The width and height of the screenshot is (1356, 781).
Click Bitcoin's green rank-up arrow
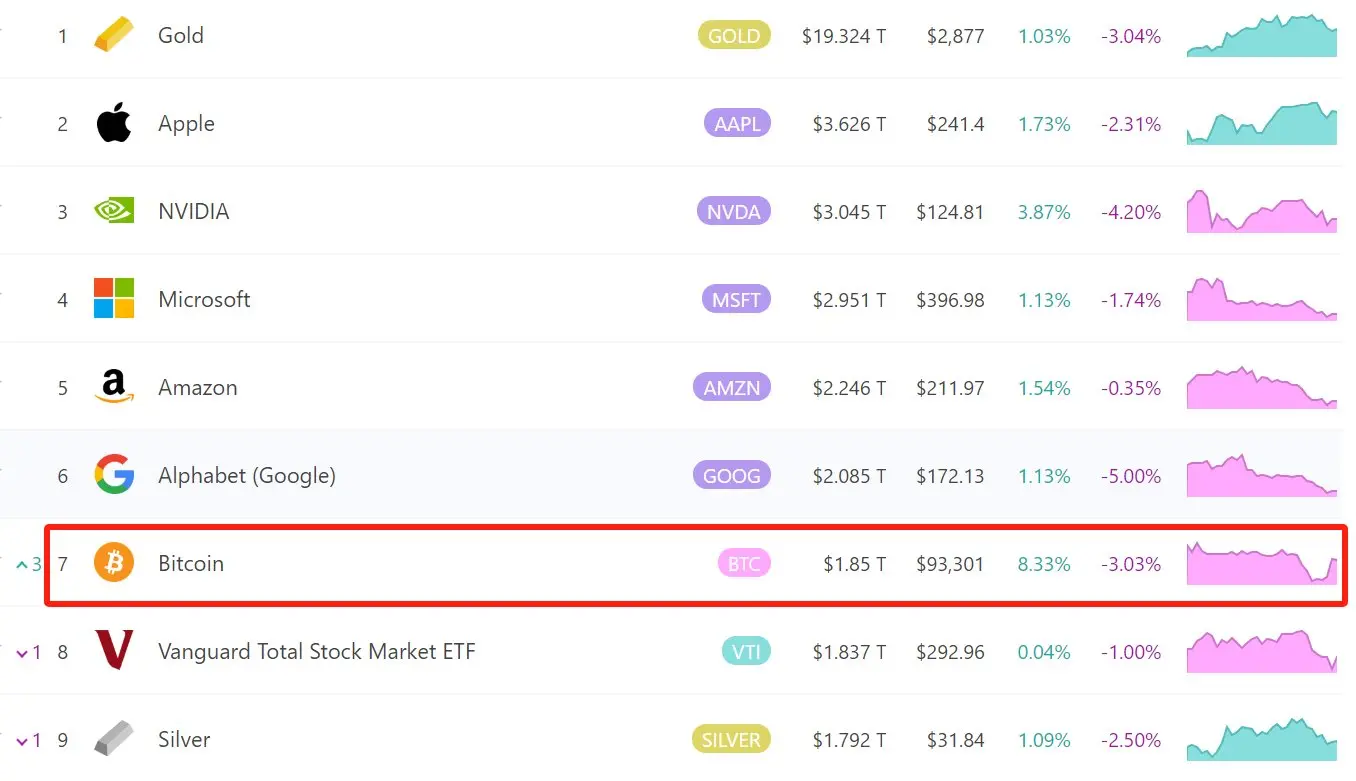tap(22, 565)
